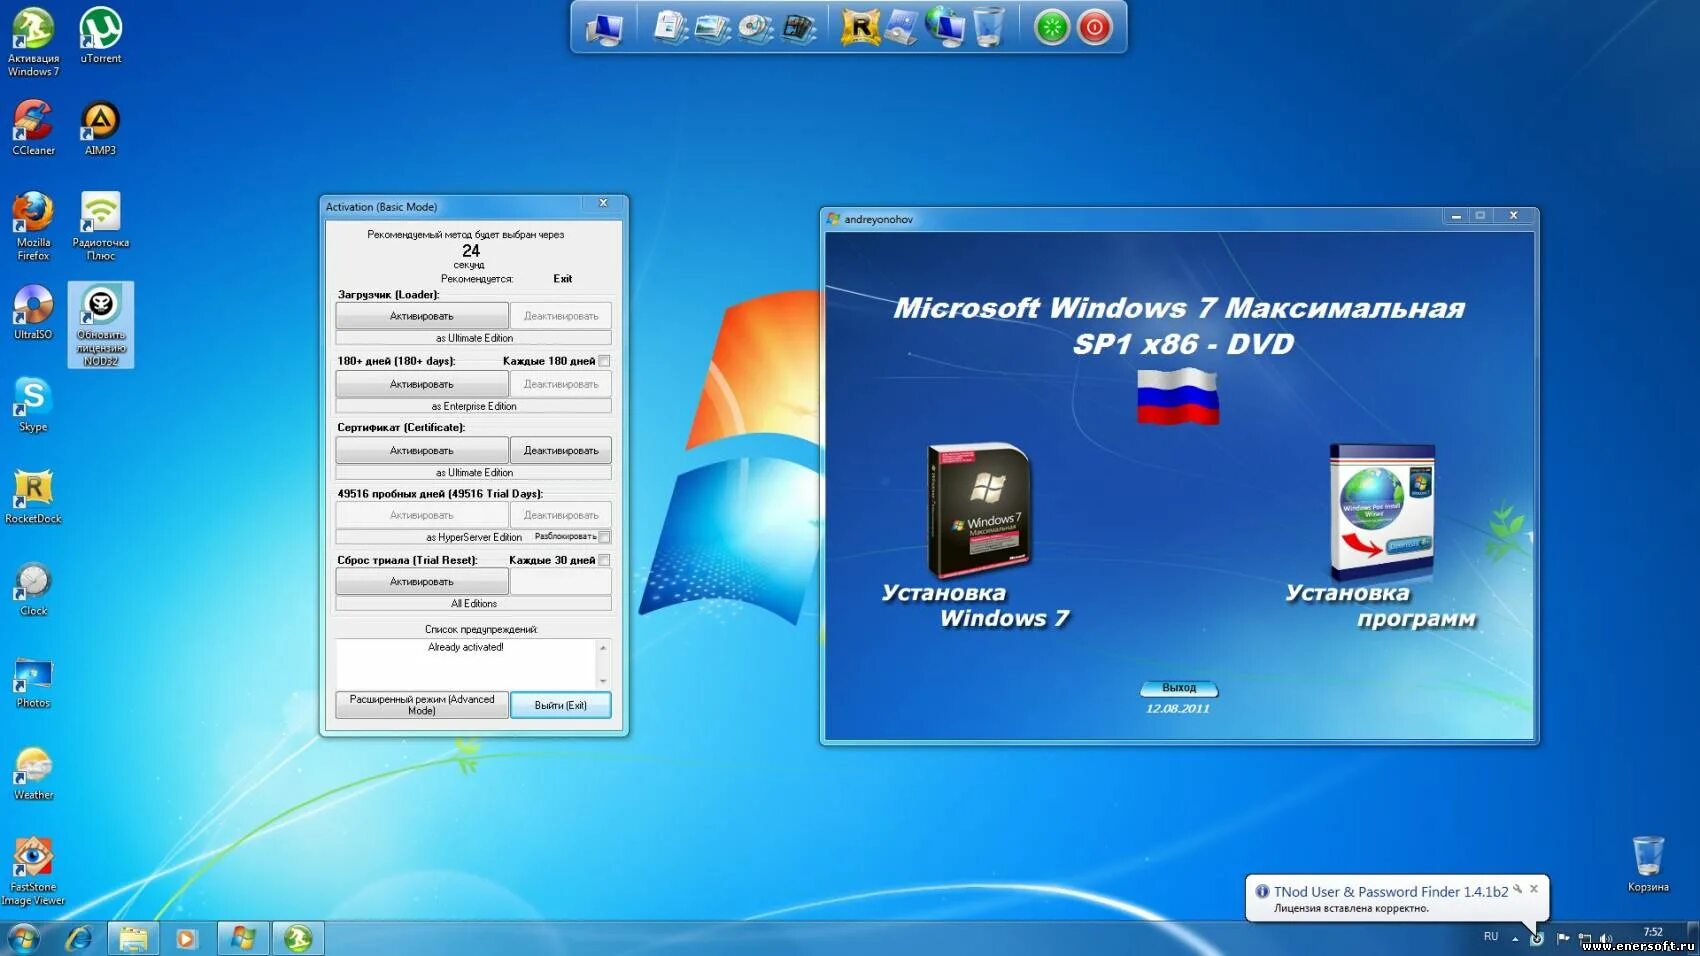
Task: Switch to Windows flag app on taskbar
Action: pos(243,938)
